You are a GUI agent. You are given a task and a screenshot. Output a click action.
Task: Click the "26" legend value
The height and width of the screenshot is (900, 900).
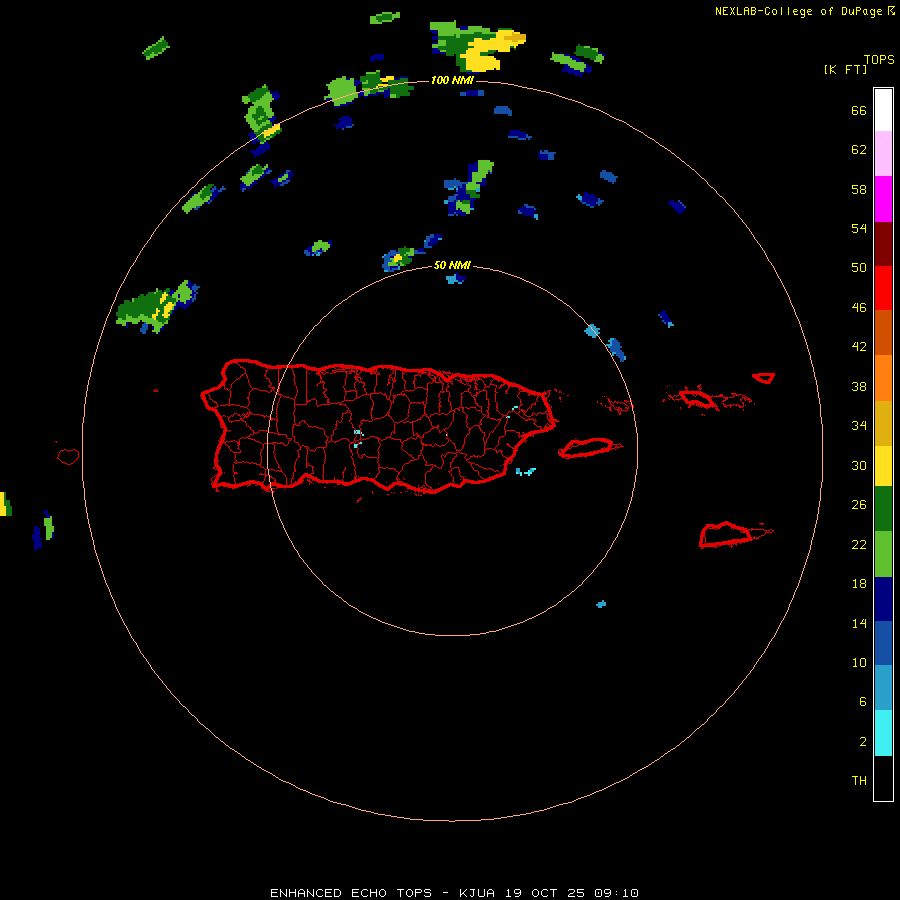point(859,505)
